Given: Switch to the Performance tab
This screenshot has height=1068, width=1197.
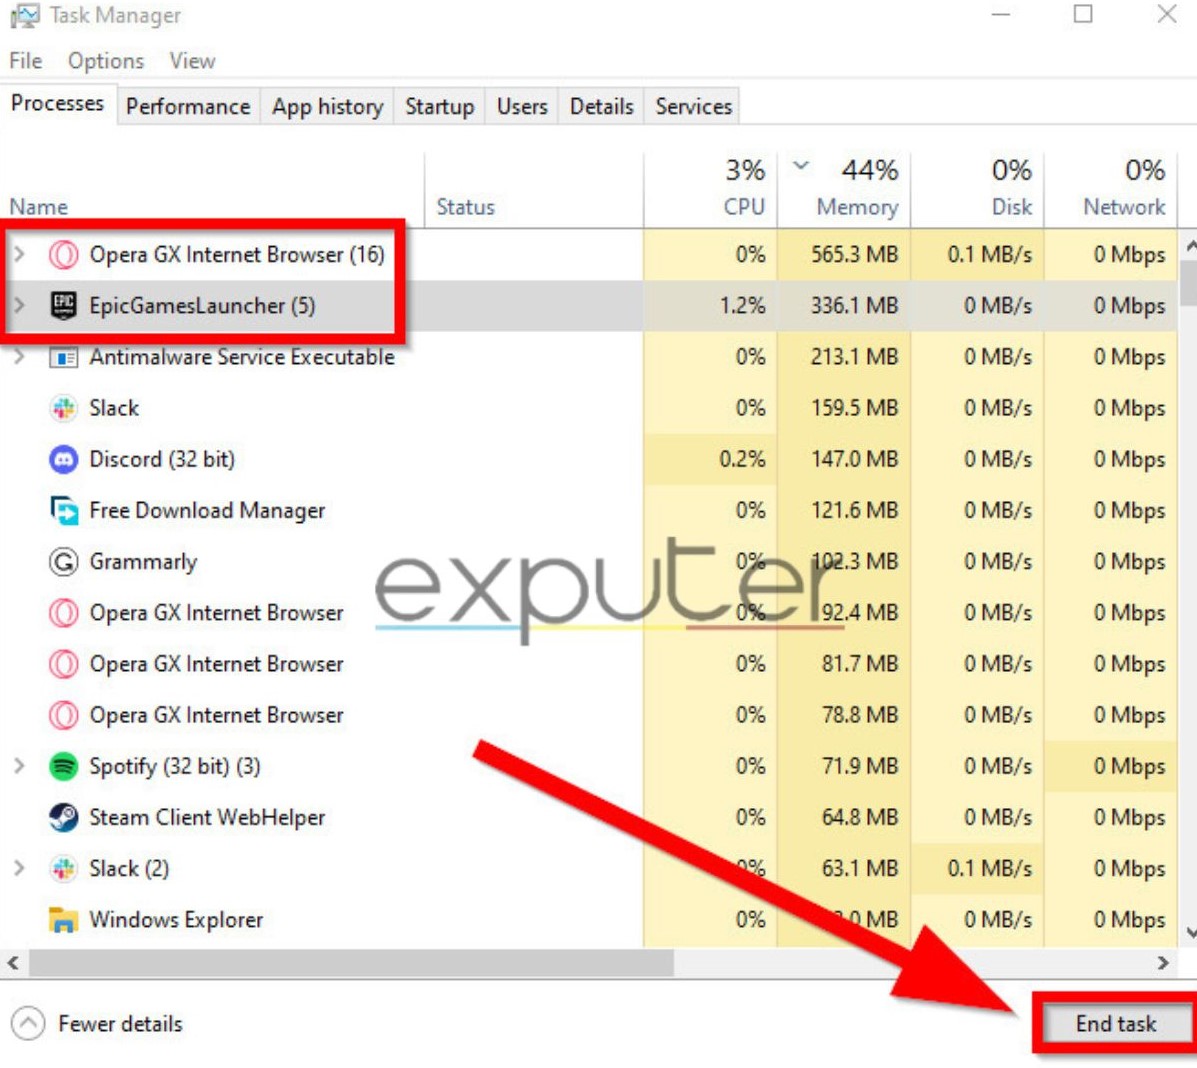Looking at the screenshot, I should tap(188, 106).
